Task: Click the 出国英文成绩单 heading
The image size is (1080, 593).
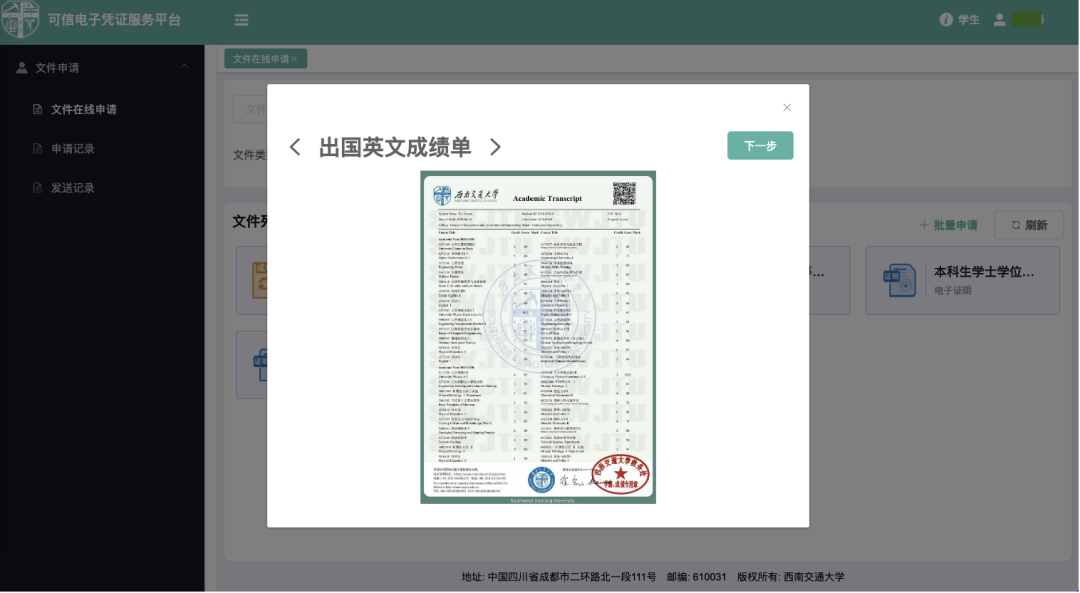Action: 395,147
